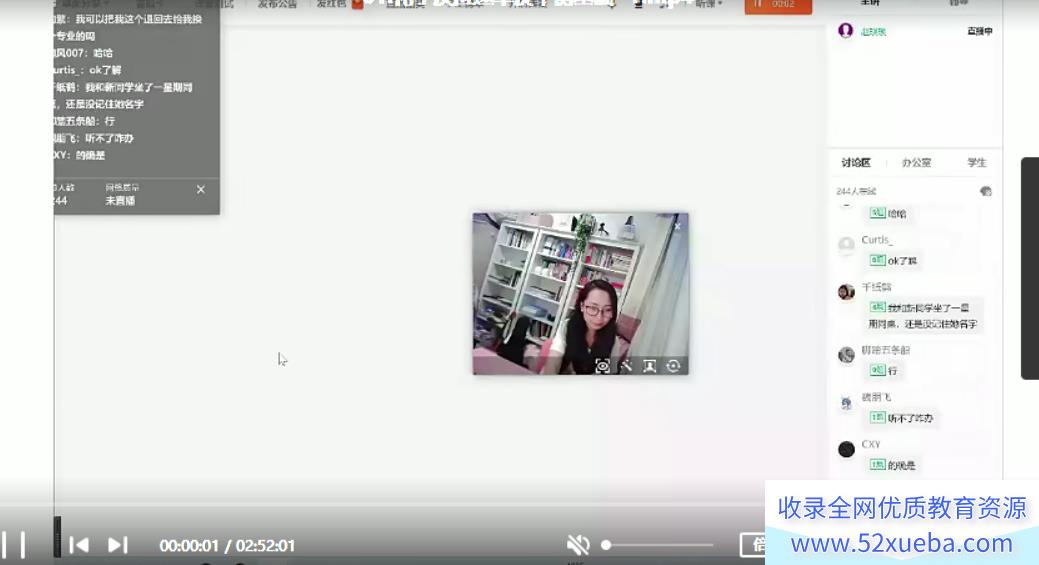The width and height of the screenshot is (1039, 565).
Task: Click the purple host avatar icon
Action: coord(846,30)
